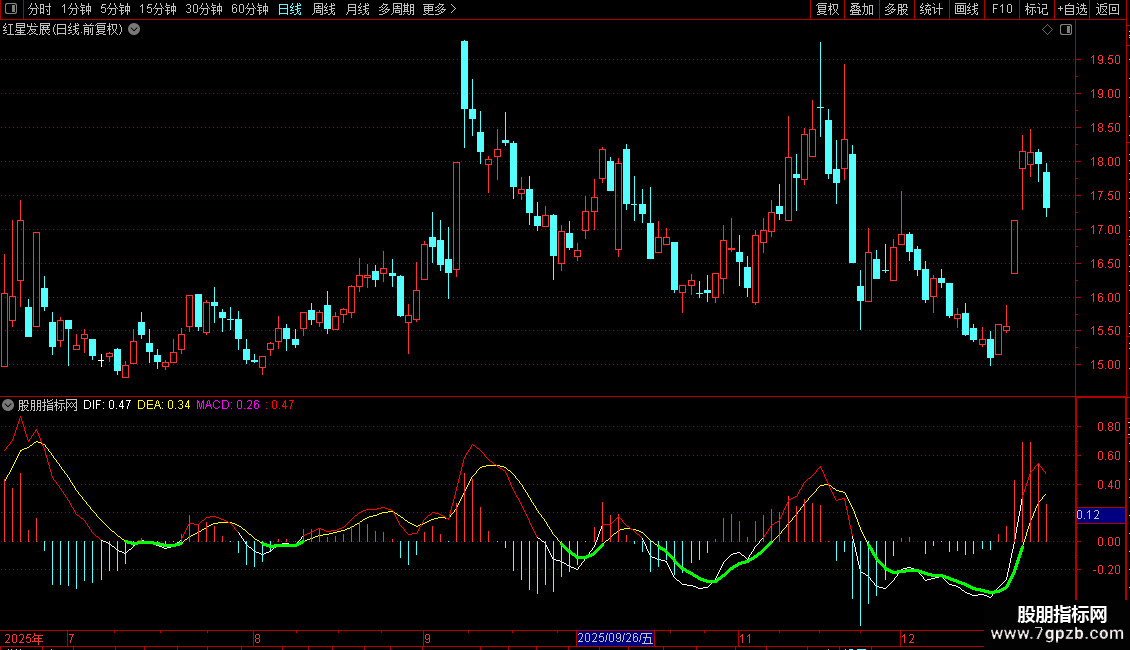Open the 多周期 multi-period view
This screenshot has height=650, width=1130.
[x=396, y=9]
